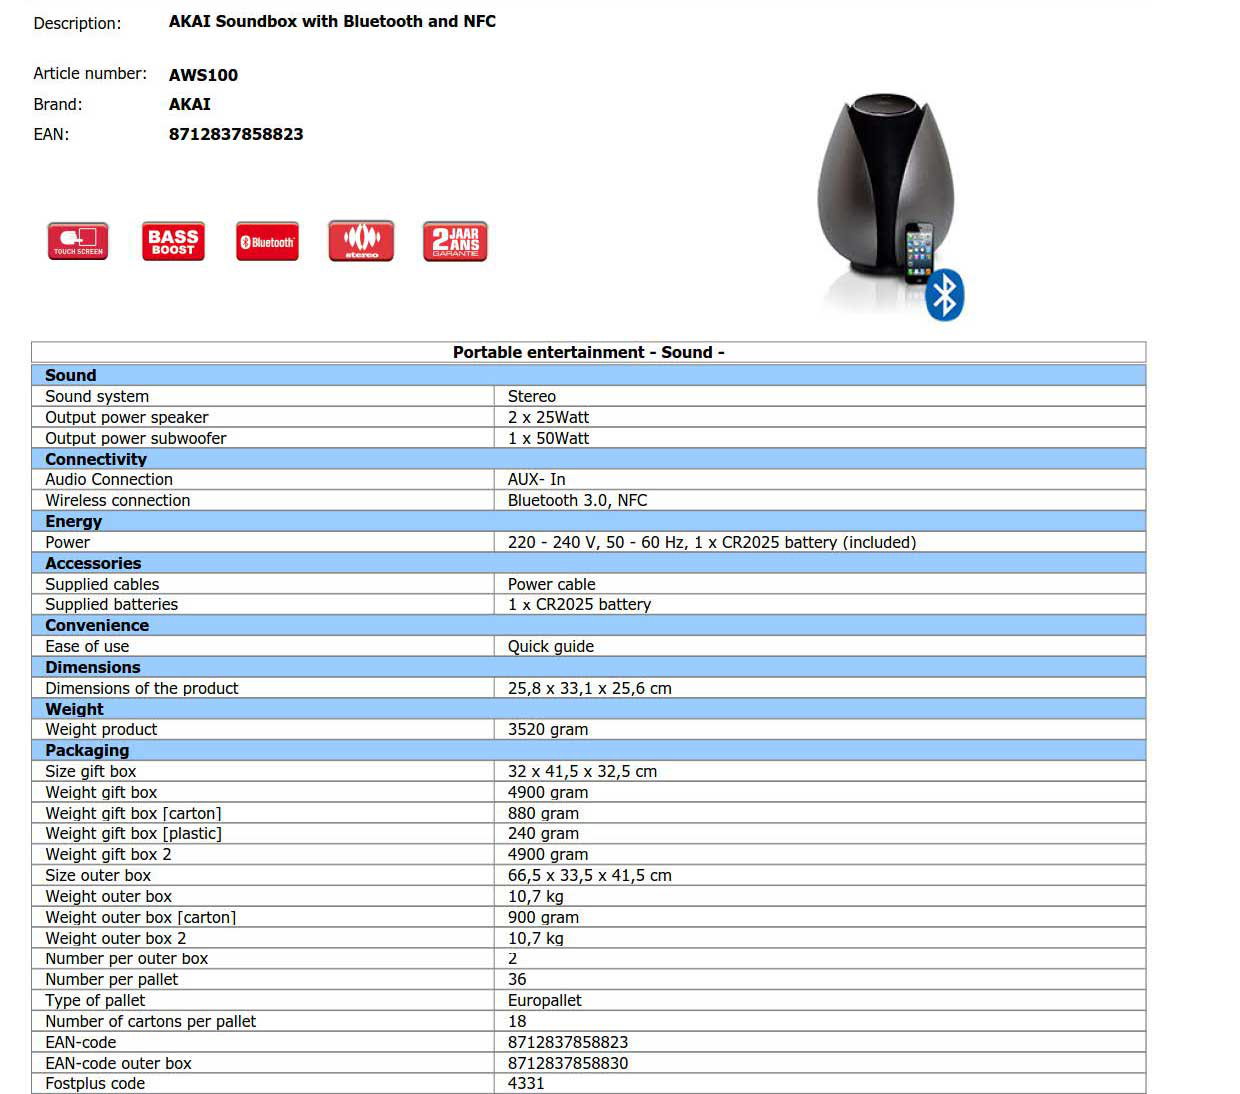The image size is (1240, 1094).
Task: Click the Fostplus code value 4331
Action: (526, 1083)
